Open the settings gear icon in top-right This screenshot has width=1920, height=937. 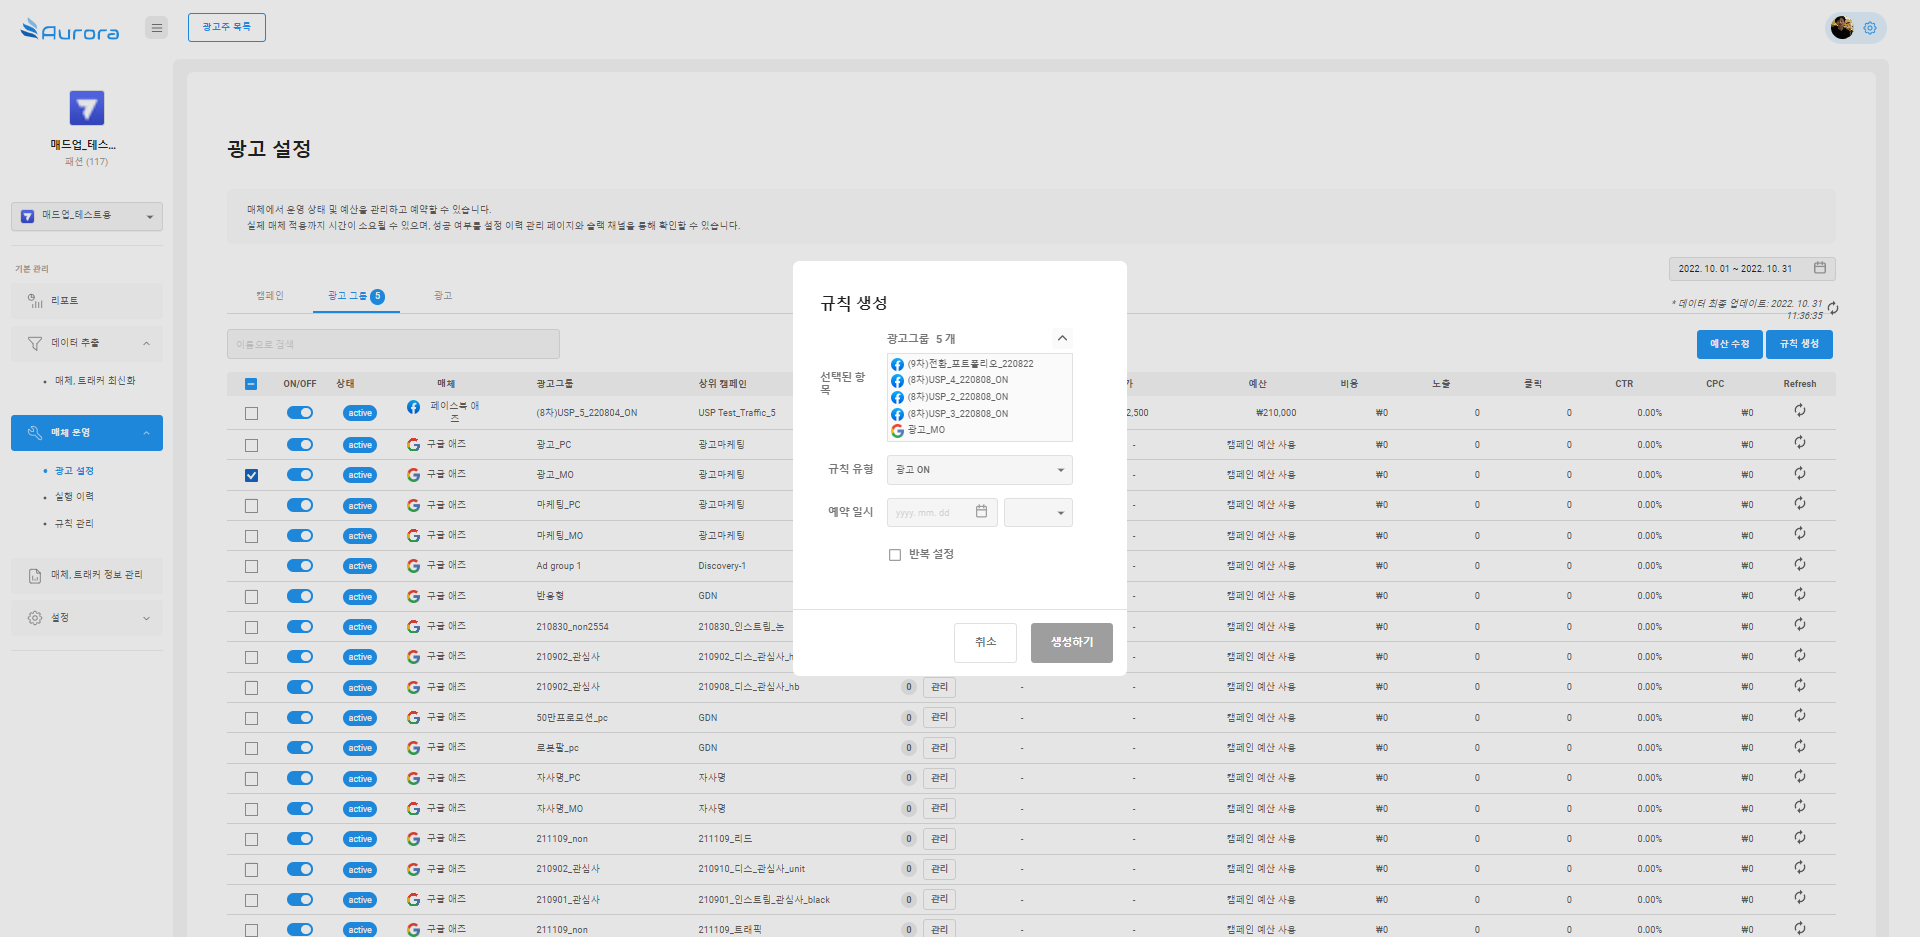point(1870,28)
